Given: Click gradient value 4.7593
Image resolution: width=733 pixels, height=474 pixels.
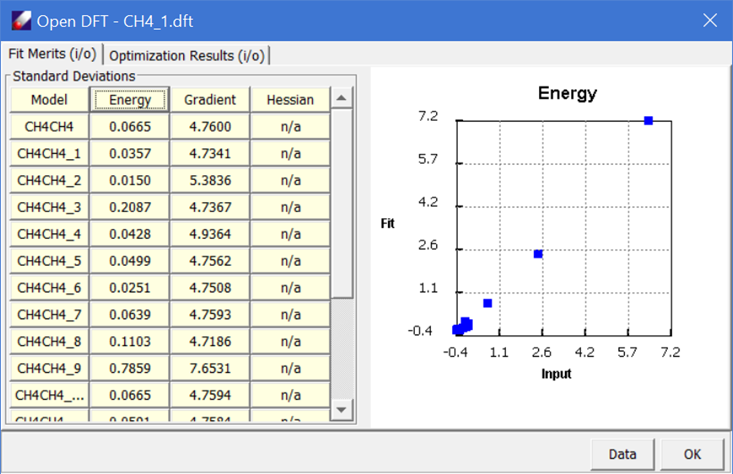Looking at the screenshot, I should (210, 315).
